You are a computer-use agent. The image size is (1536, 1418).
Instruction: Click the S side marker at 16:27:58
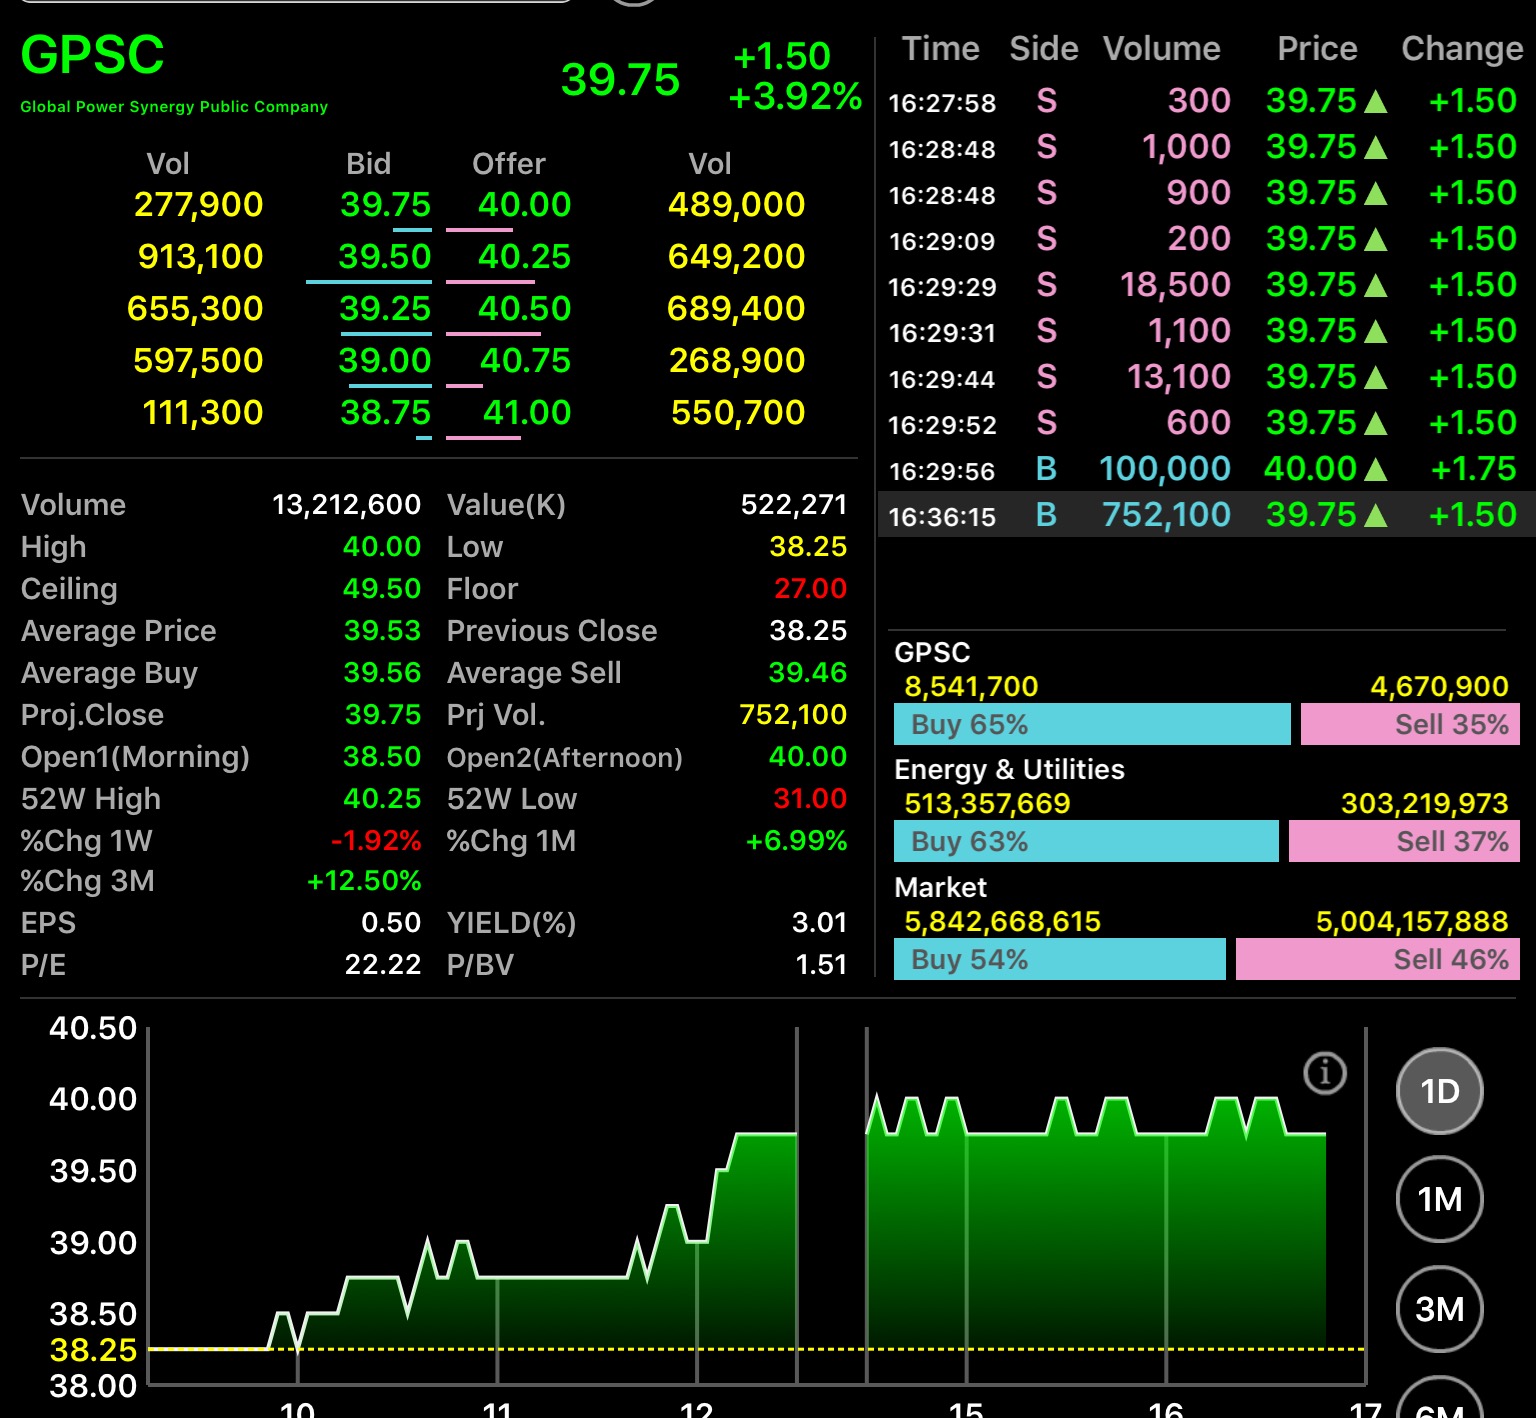click(x=1046, y=101)
